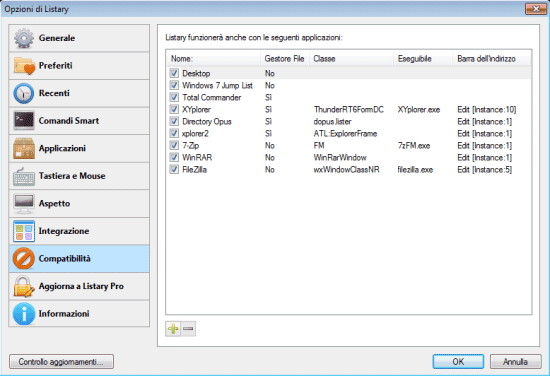Show the Informazioni tab
The height and width of the screenshot is (376, 550).
(79, 314)
